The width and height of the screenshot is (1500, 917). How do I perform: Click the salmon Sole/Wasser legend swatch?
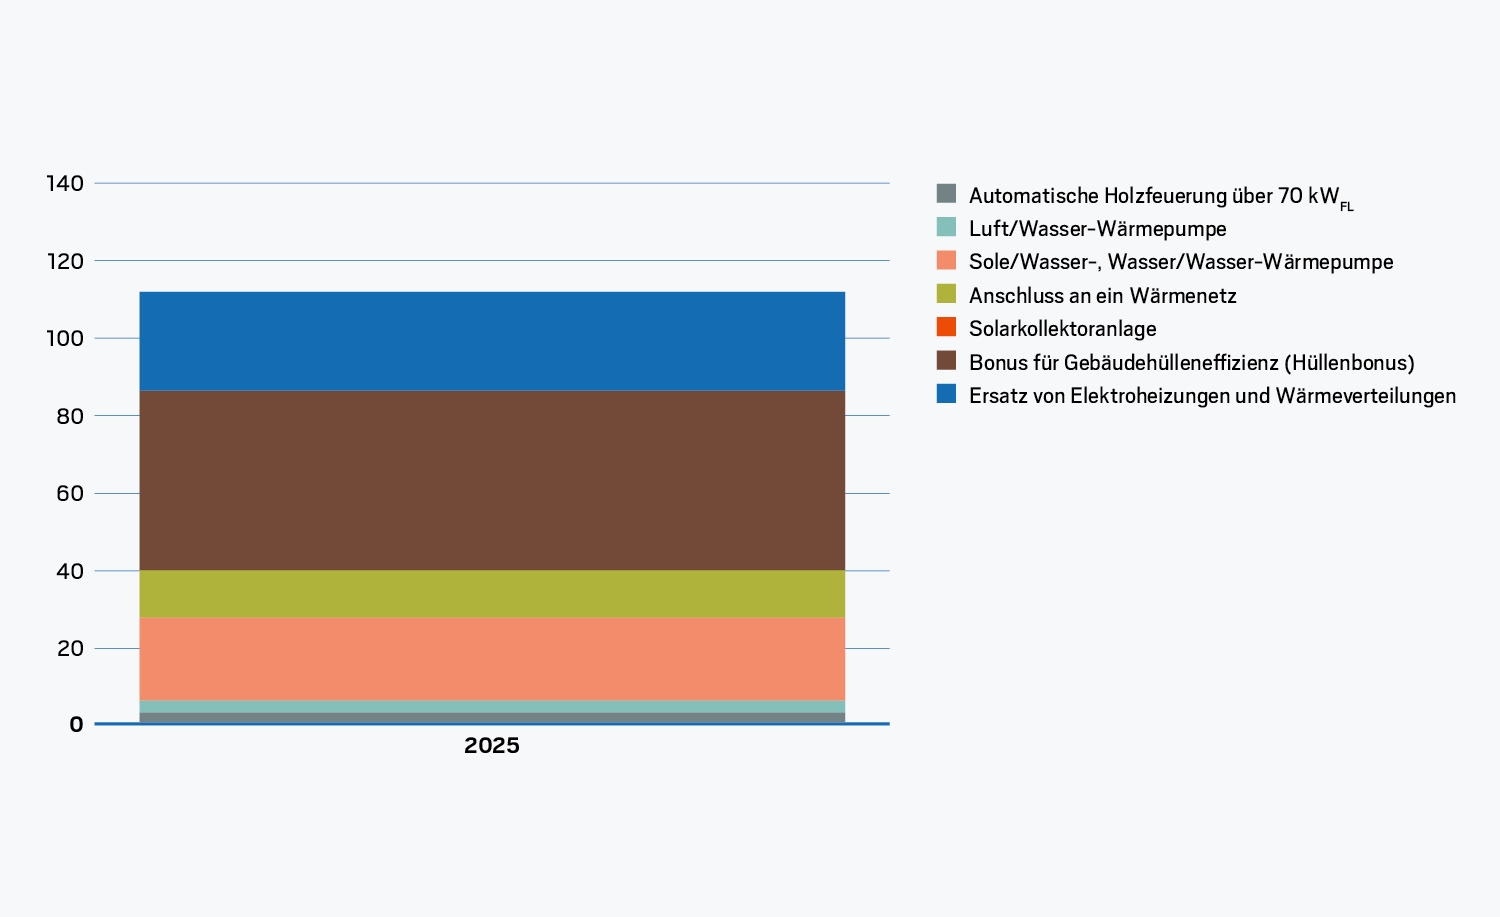(x=946, y=260)
